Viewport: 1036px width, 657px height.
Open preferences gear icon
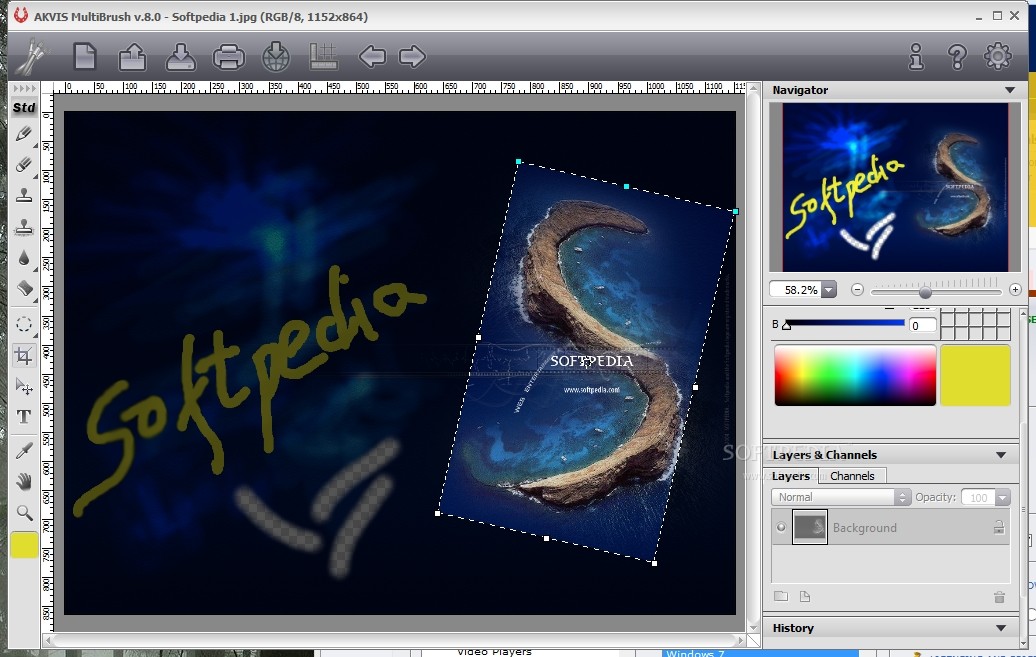[998, 56]
